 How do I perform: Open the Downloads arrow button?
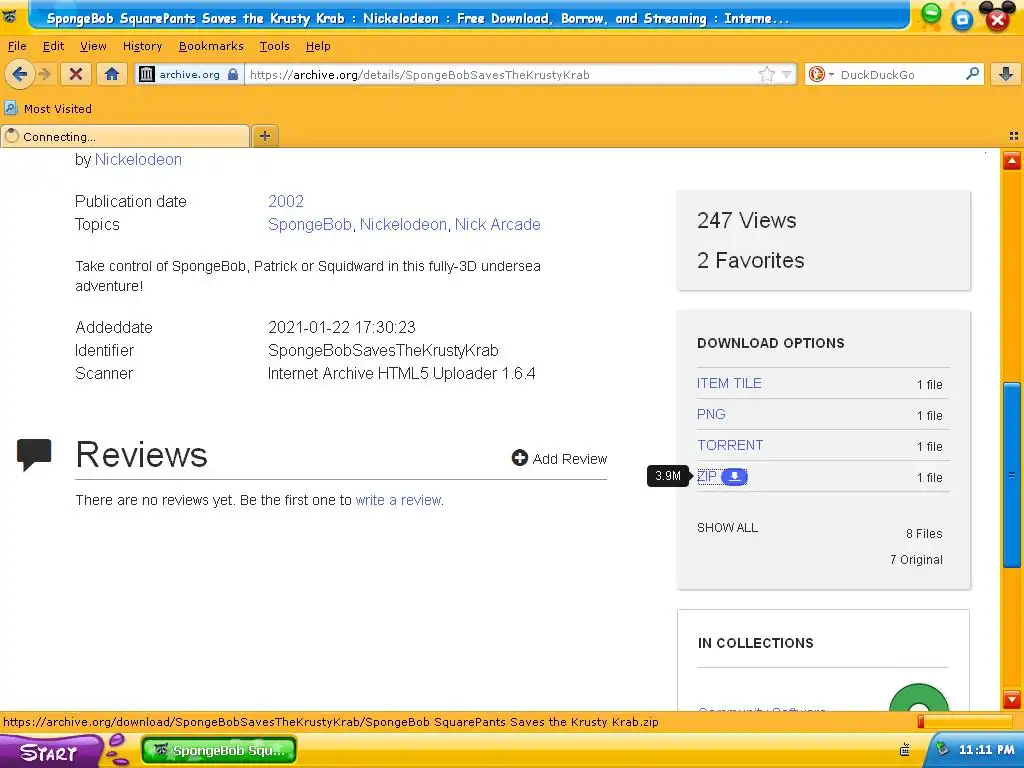pos(1006,74)
